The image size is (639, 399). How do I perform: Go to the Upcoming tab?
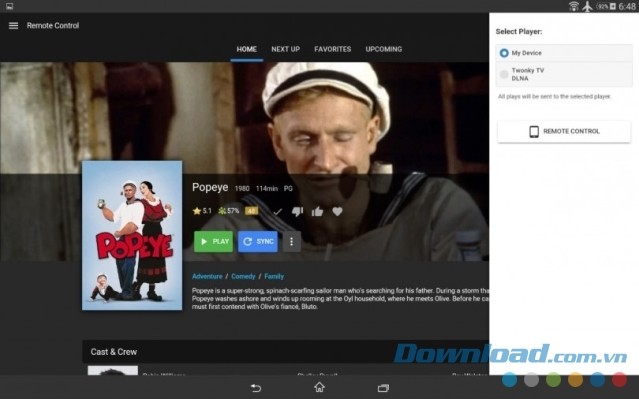[383, 49]
